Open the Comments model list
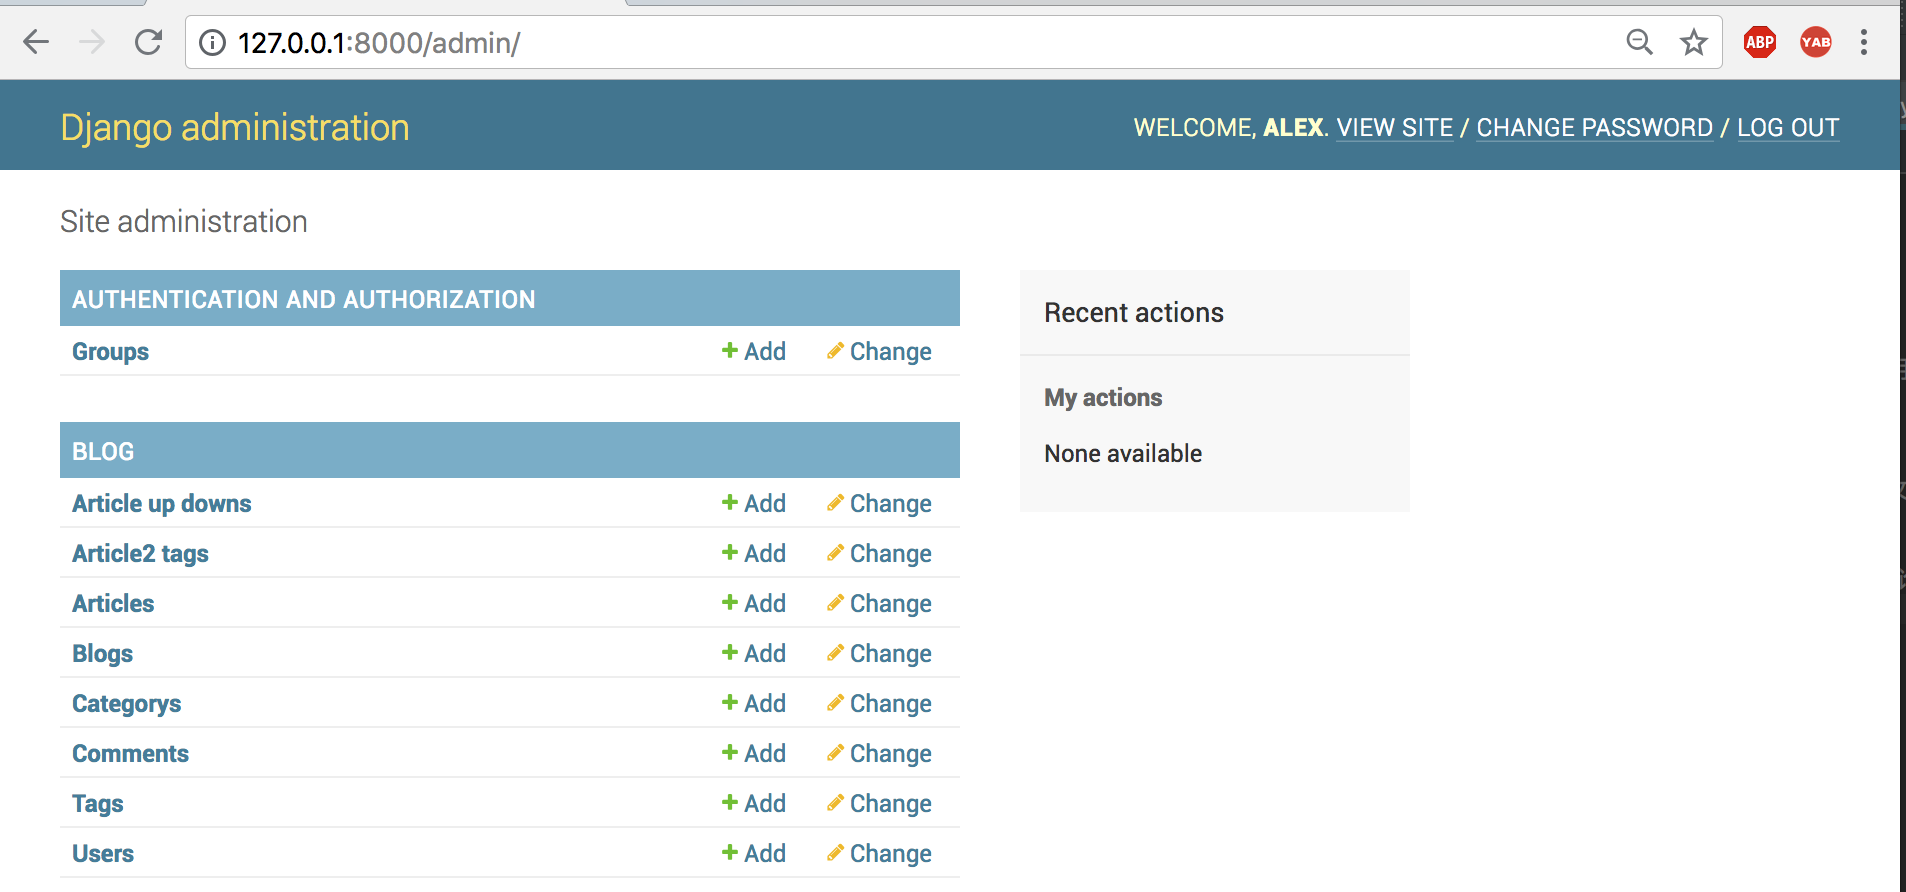1906x892 pixels. click(130, 754)
